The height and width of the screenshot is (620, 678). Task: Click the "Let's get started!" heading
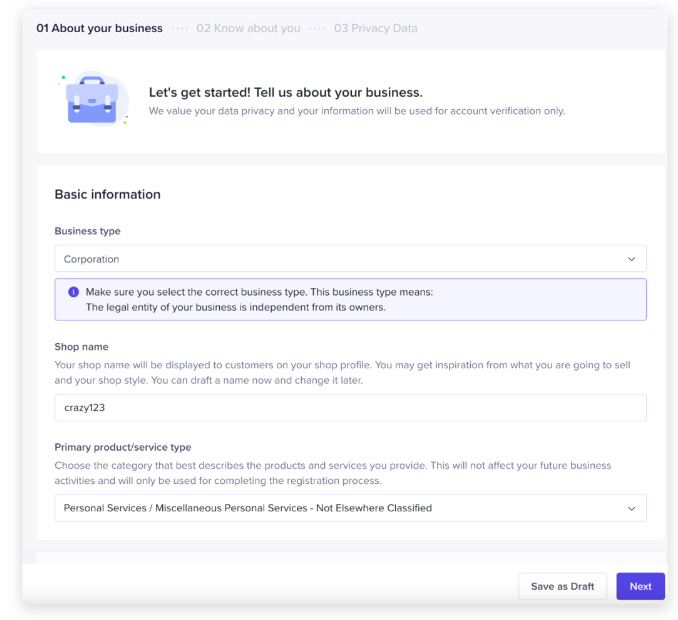tap(285, 92)
